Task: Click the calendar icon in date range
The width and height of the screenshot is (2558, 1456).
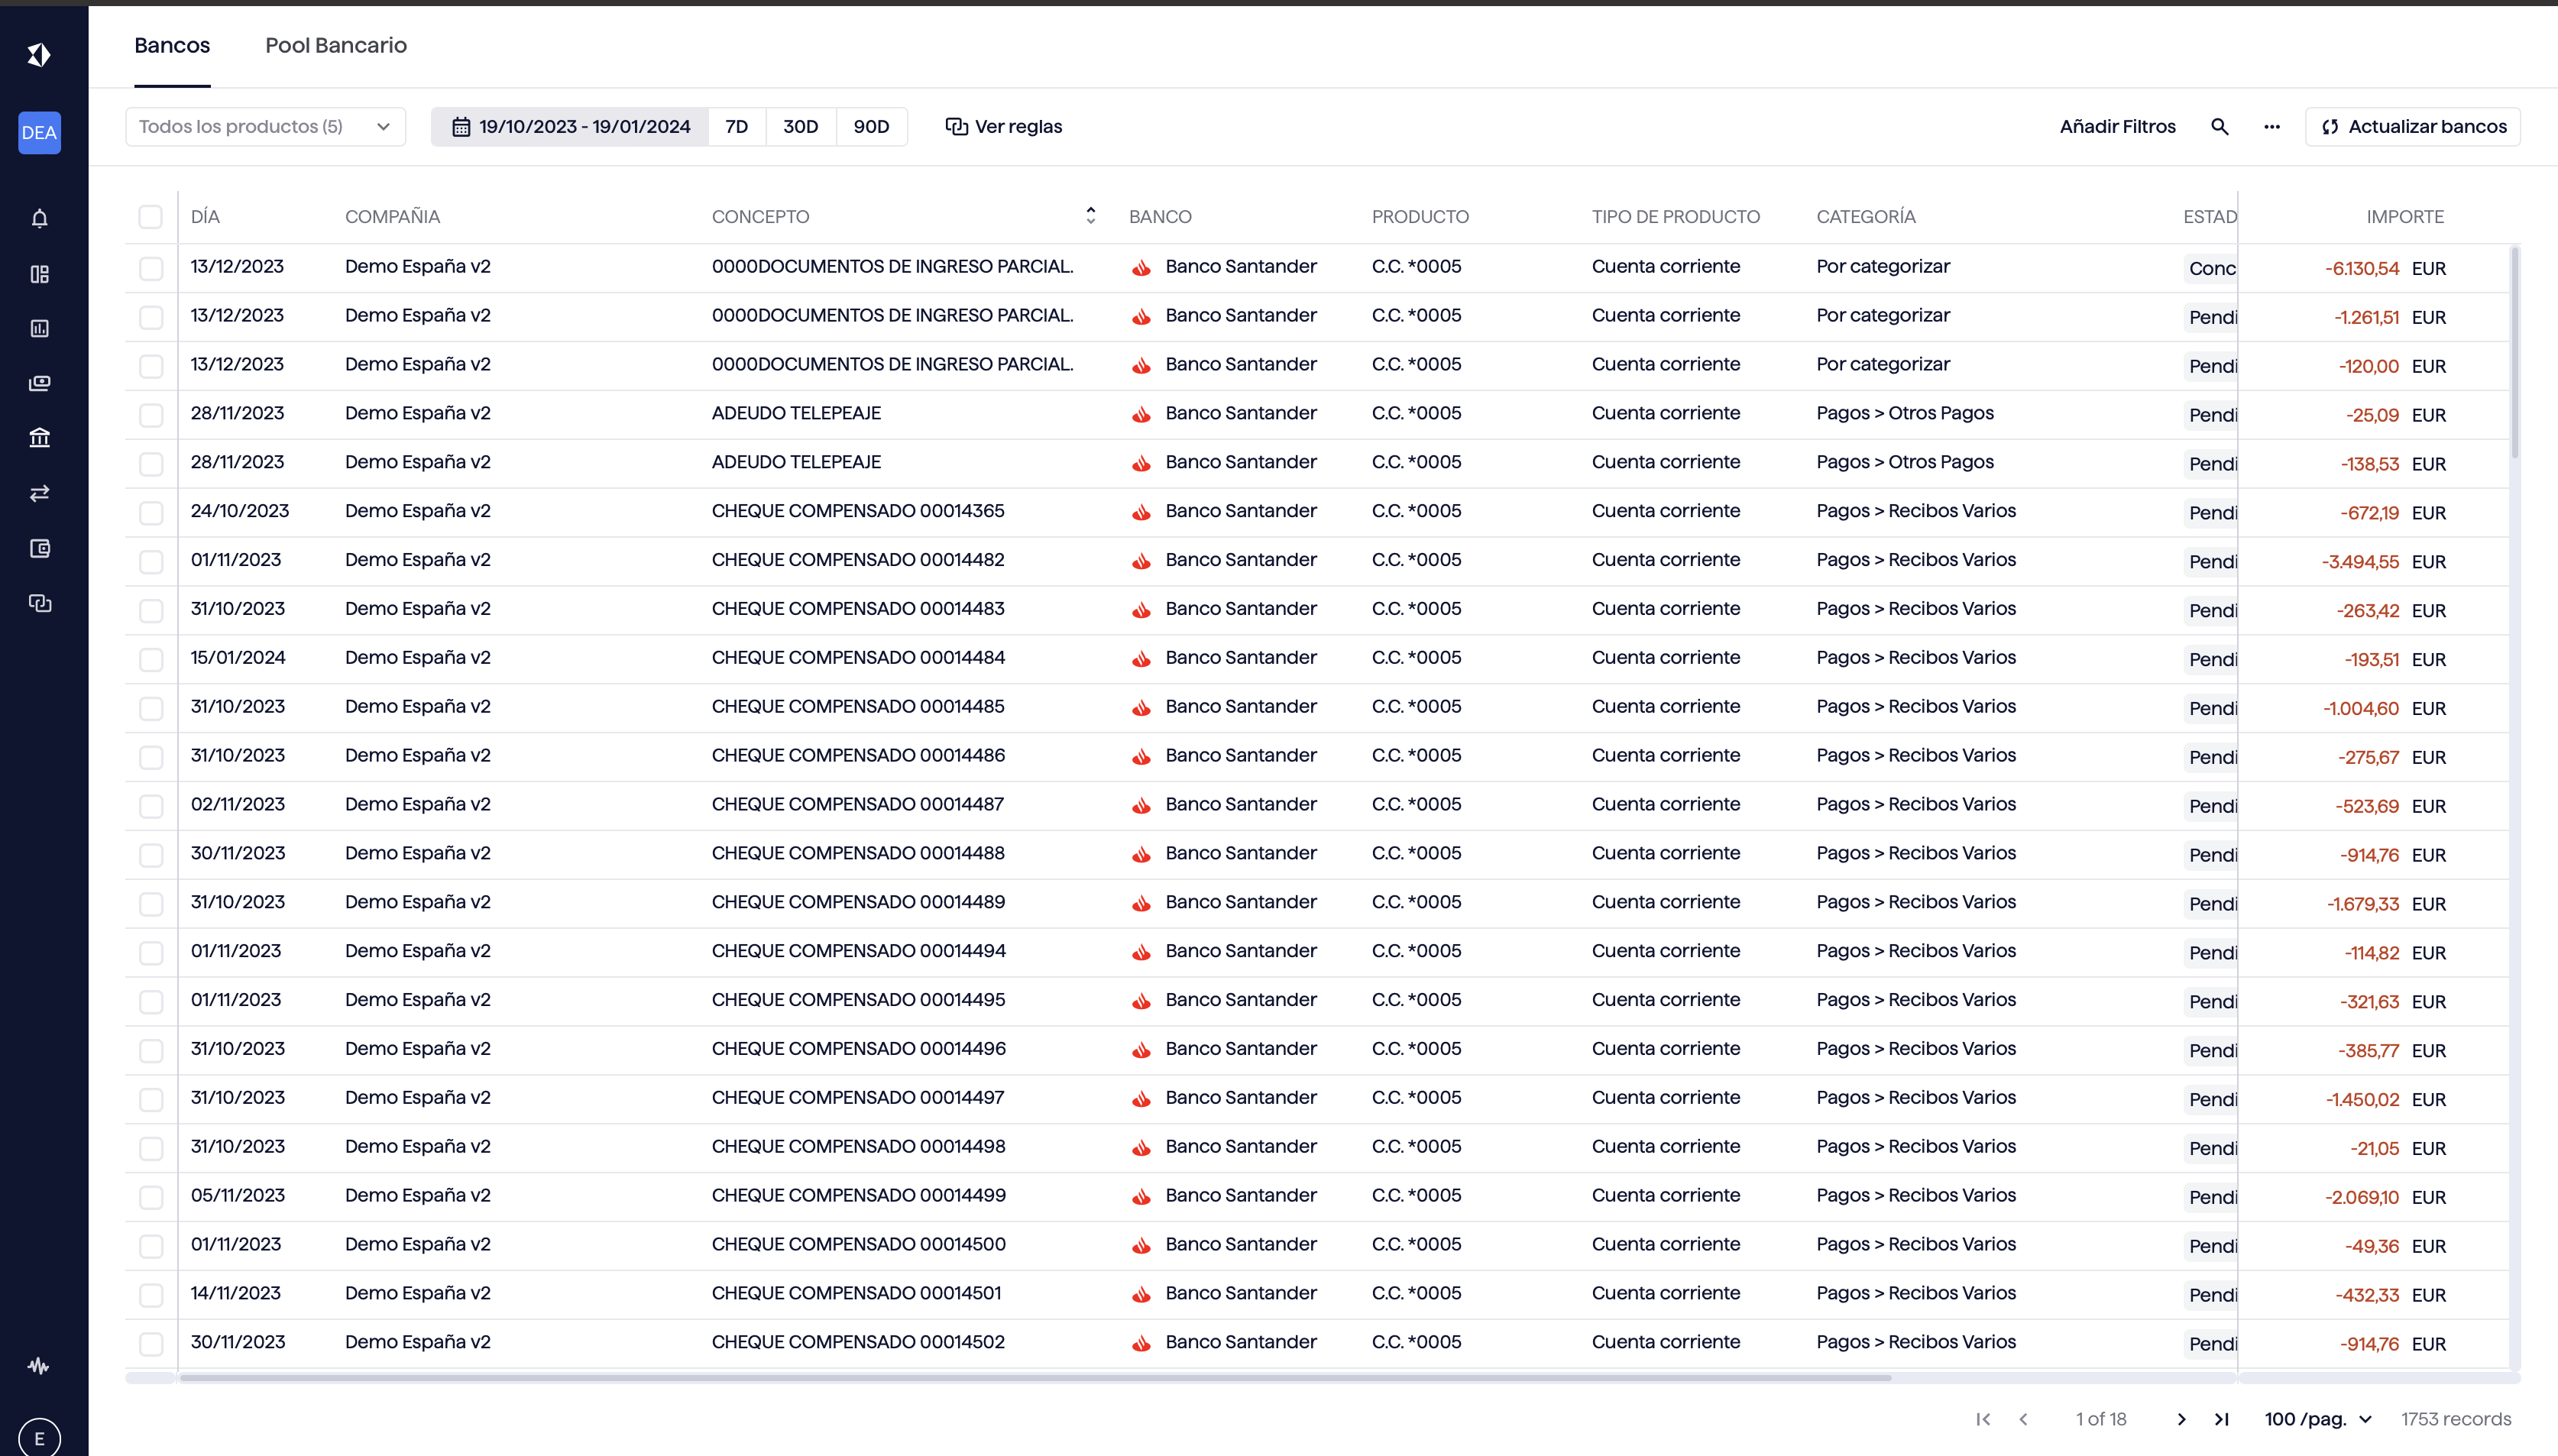Action: (x=461, y=127)
